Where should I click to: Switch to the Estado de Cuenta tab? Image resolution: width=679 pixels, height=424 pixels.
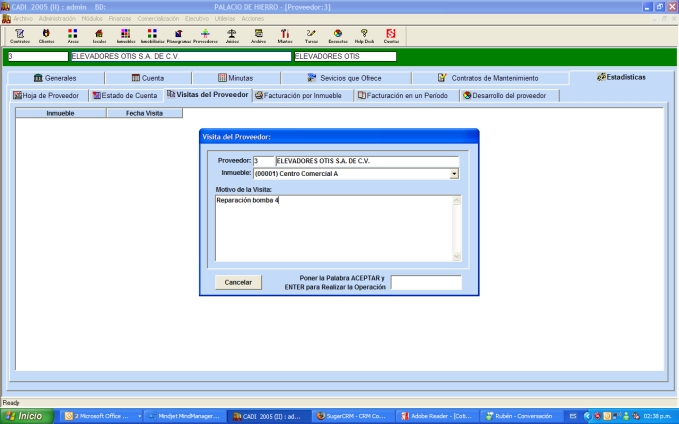tap(125, 95)
